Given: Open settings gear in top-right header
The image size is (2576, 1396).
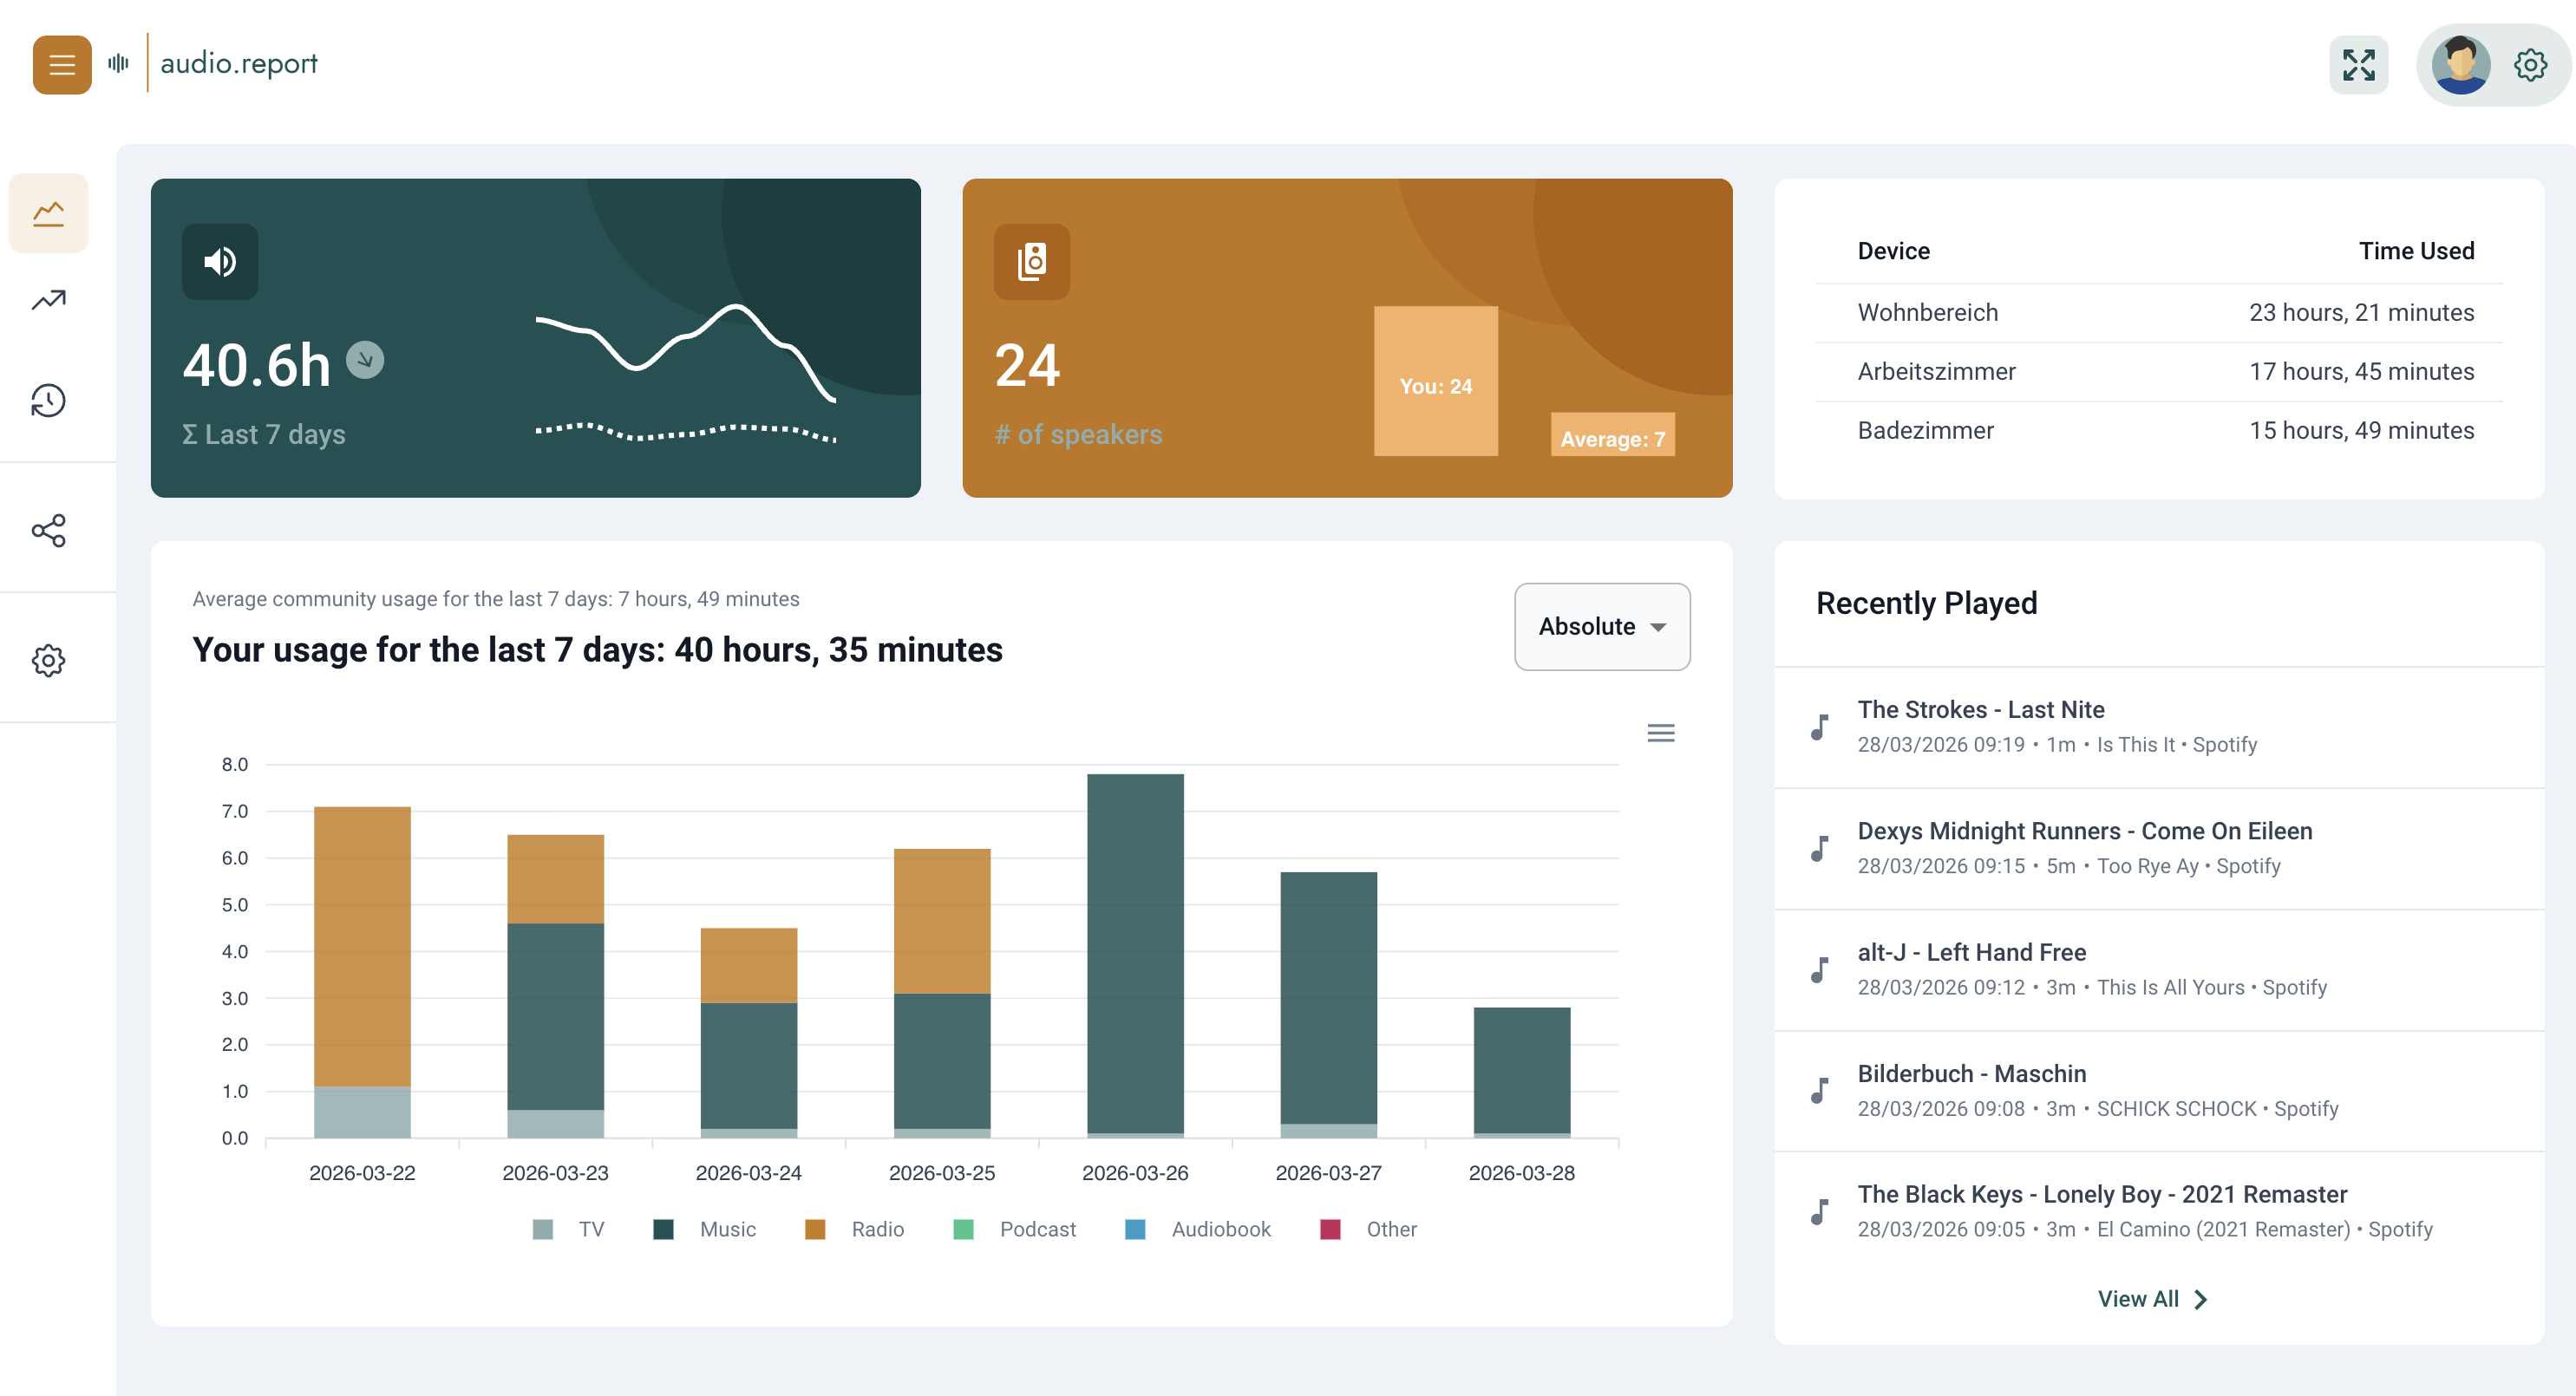Looking at the screenshot, I should coord(2530,65).
